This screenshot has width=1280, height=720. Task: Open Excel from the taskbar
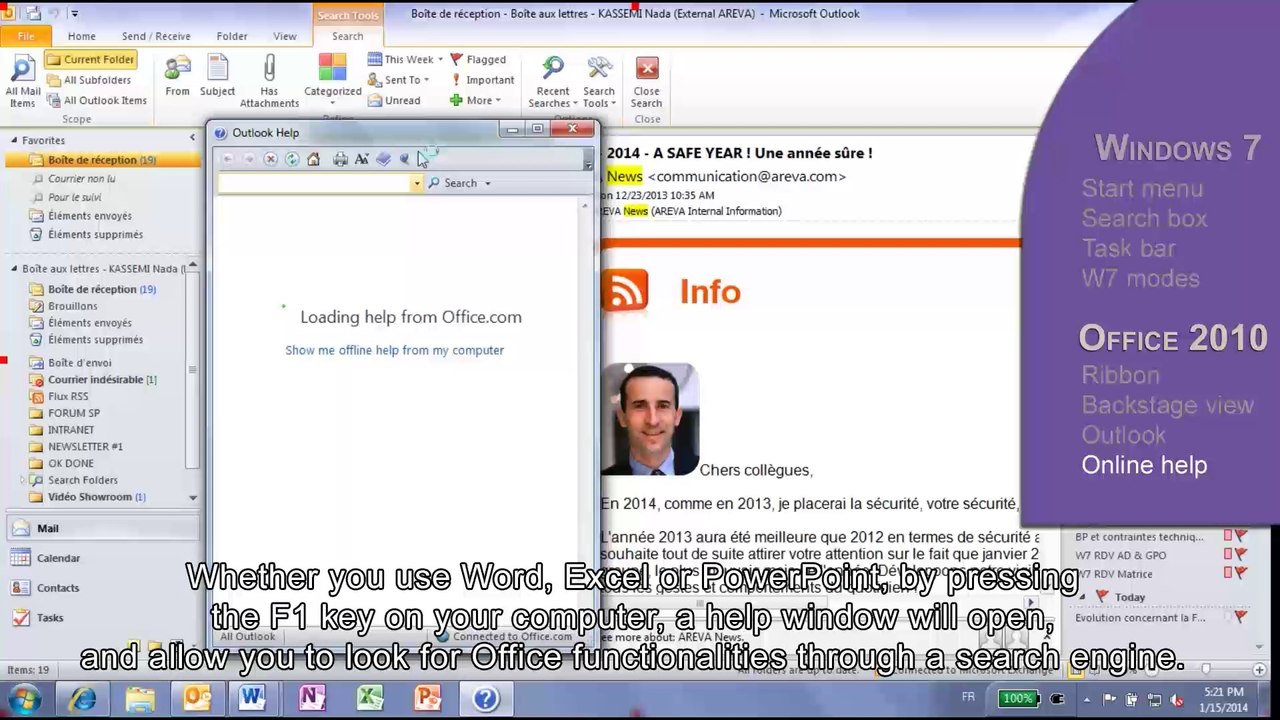(370, 697)
